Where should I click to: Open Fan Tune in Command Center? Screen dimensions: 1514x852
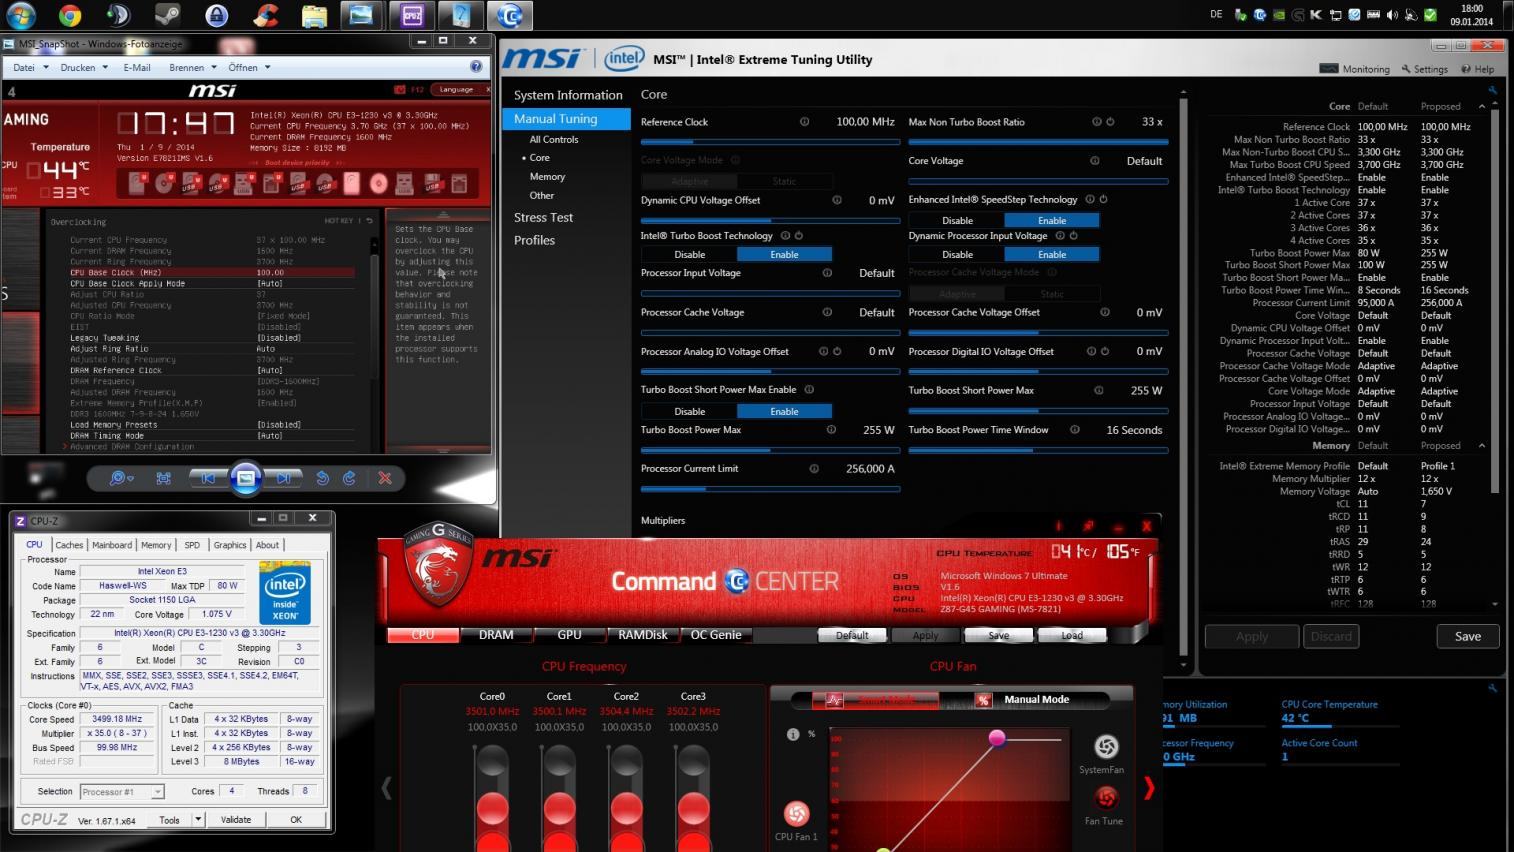[x=1105, y=798]
